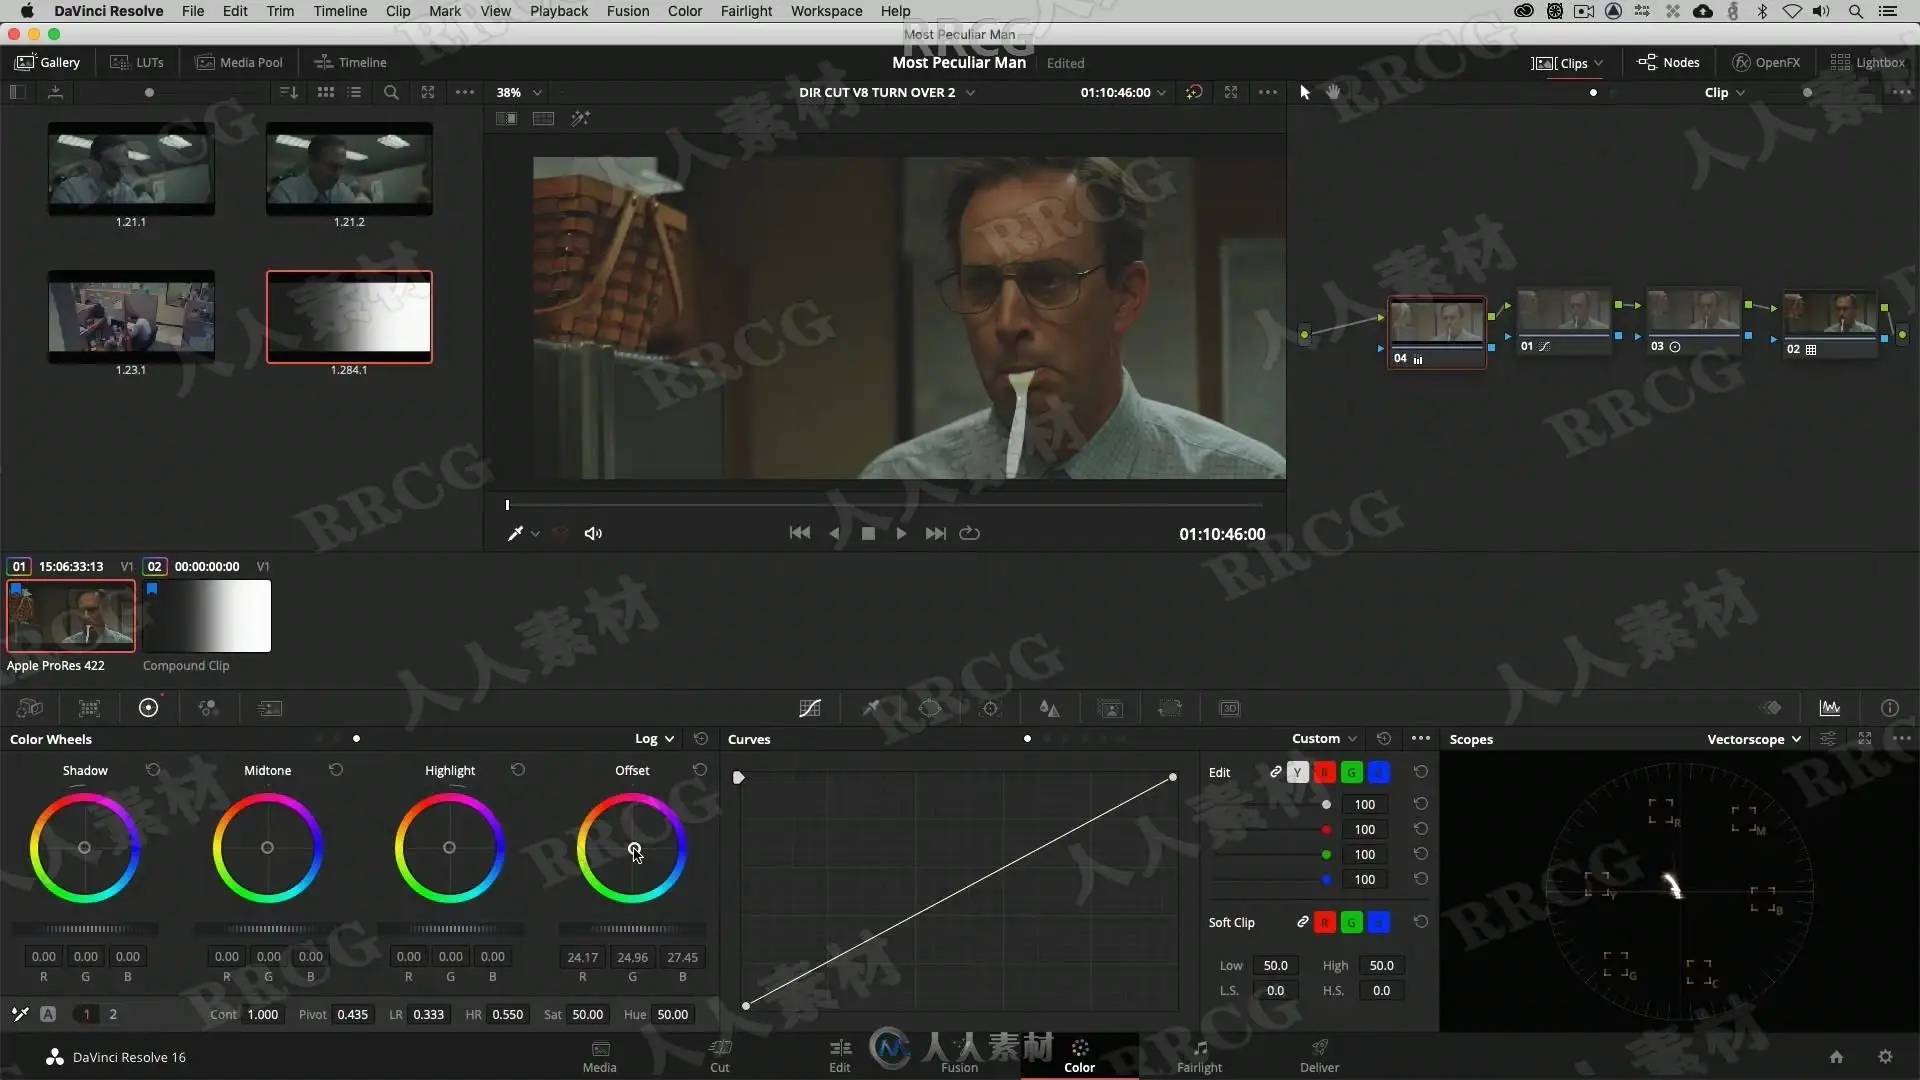Click the Shadow master wheel jog slider
This screenshot has width=1920, height=1080.
pos(85,929)
